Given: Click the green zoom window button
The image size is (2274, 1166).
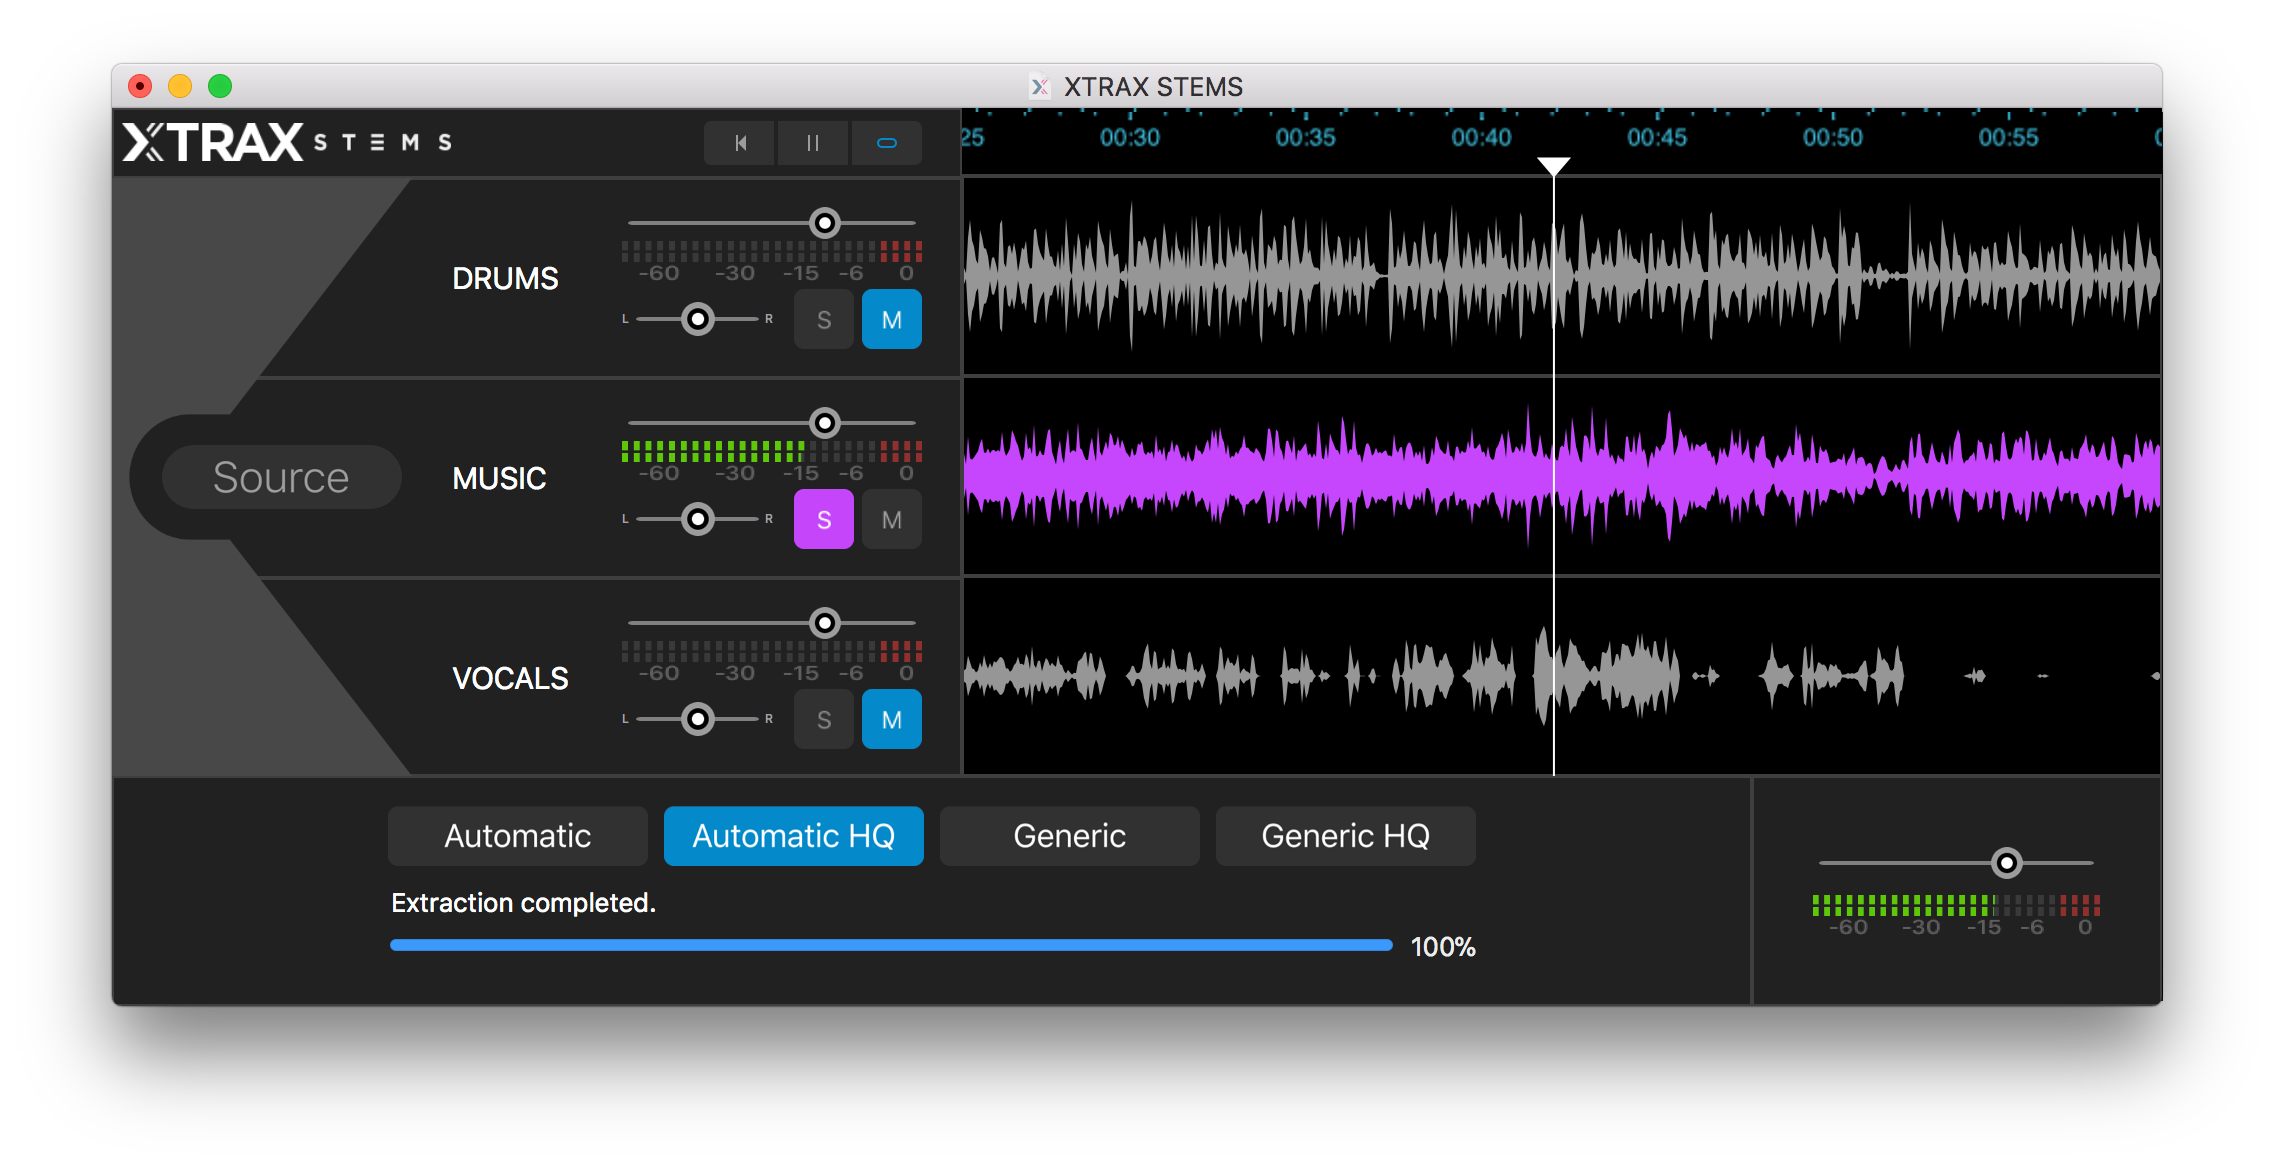Looking at the screenshot, I should click(220, 86).
